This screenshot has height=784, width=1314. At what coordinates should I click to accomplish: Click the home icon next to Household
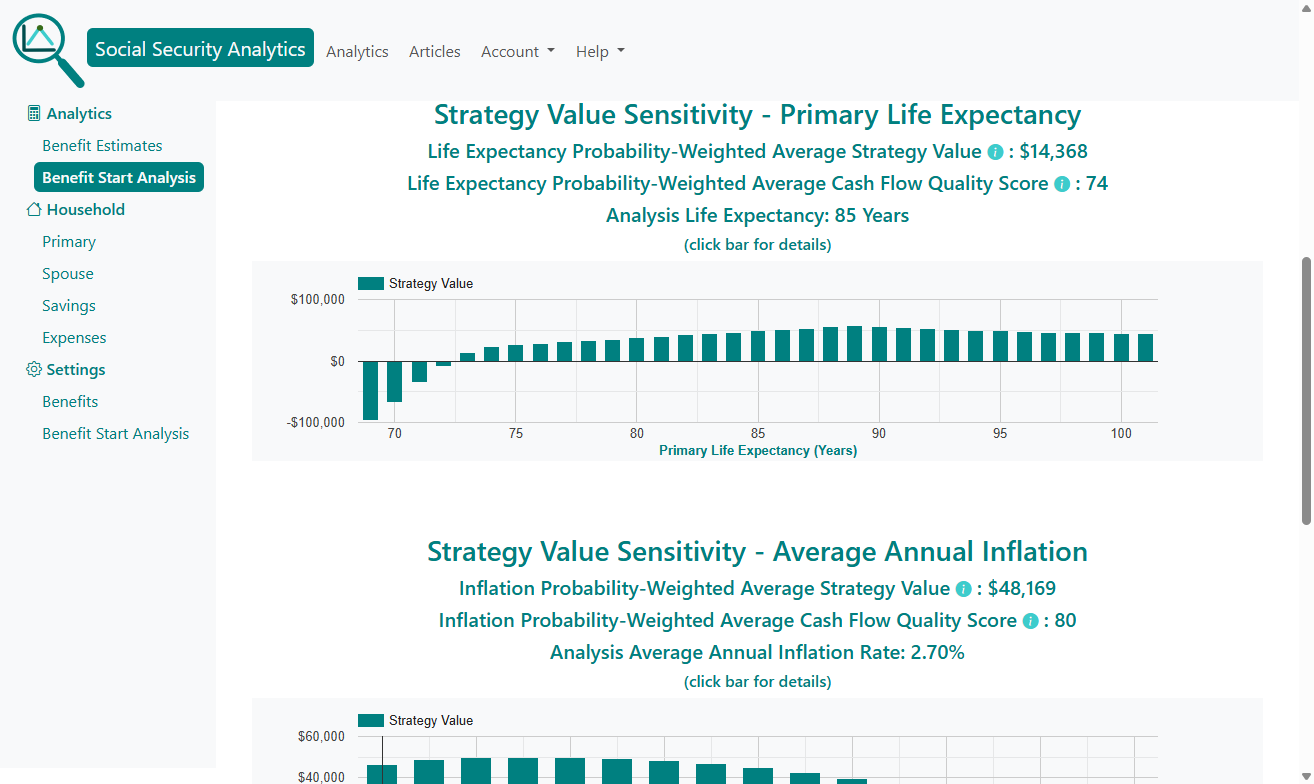(33, 209)
